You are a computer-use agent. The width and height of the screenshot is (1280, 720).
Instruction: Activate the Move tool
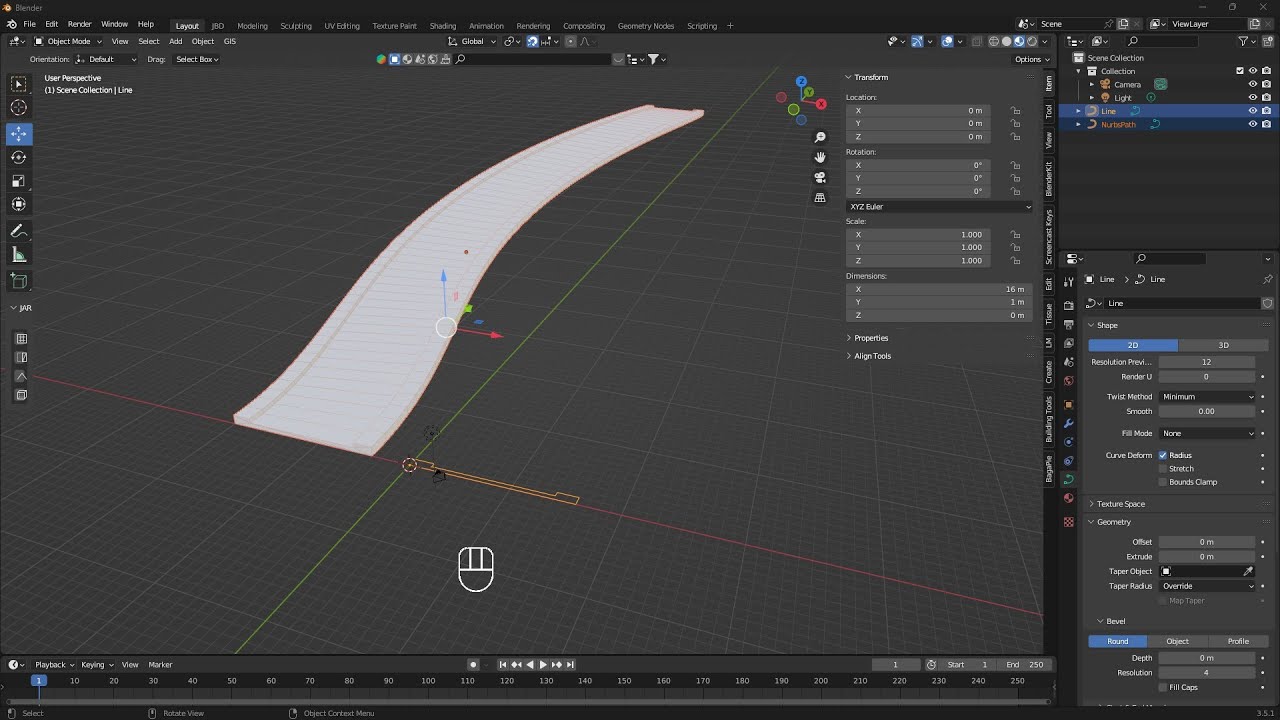click(19, 134)
